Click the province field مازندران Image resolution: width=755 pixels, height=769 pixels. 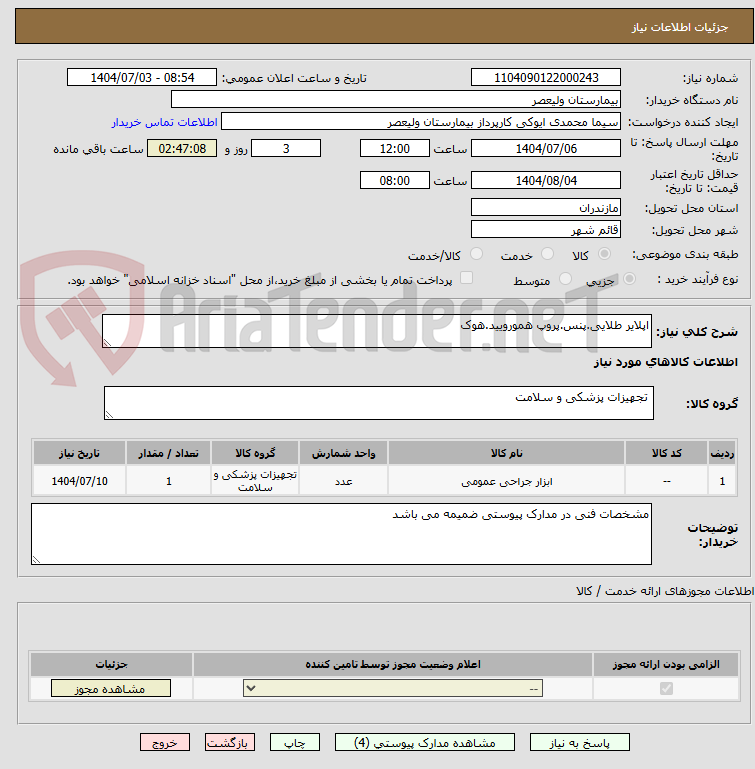coord(546,207)
